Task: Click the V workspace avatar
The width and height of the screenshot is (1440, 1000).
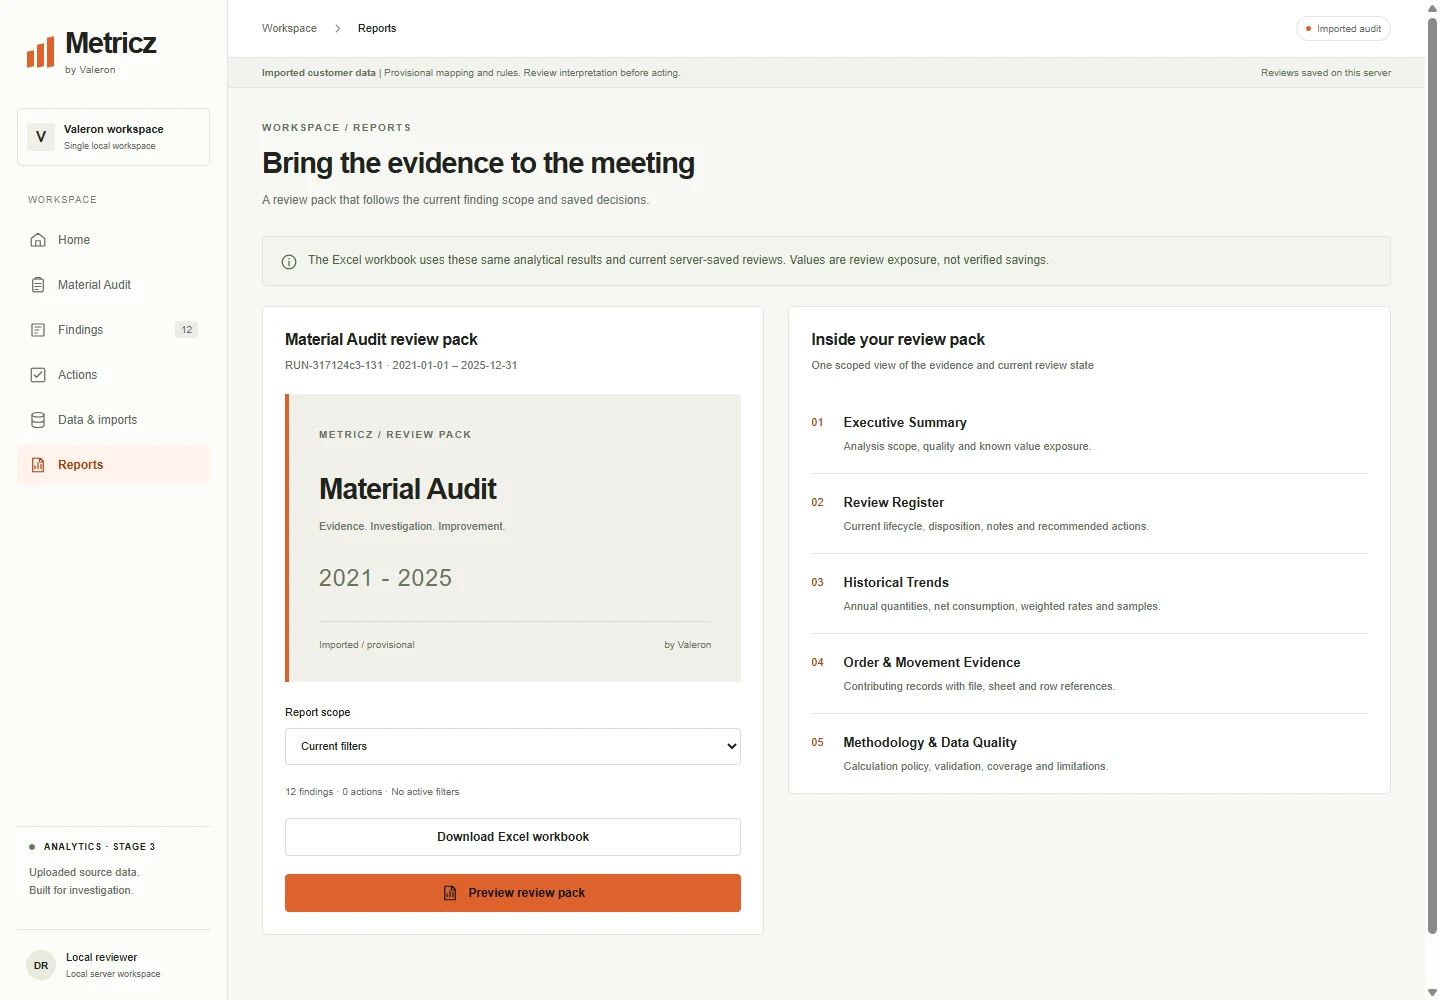Action: (41, 137)
